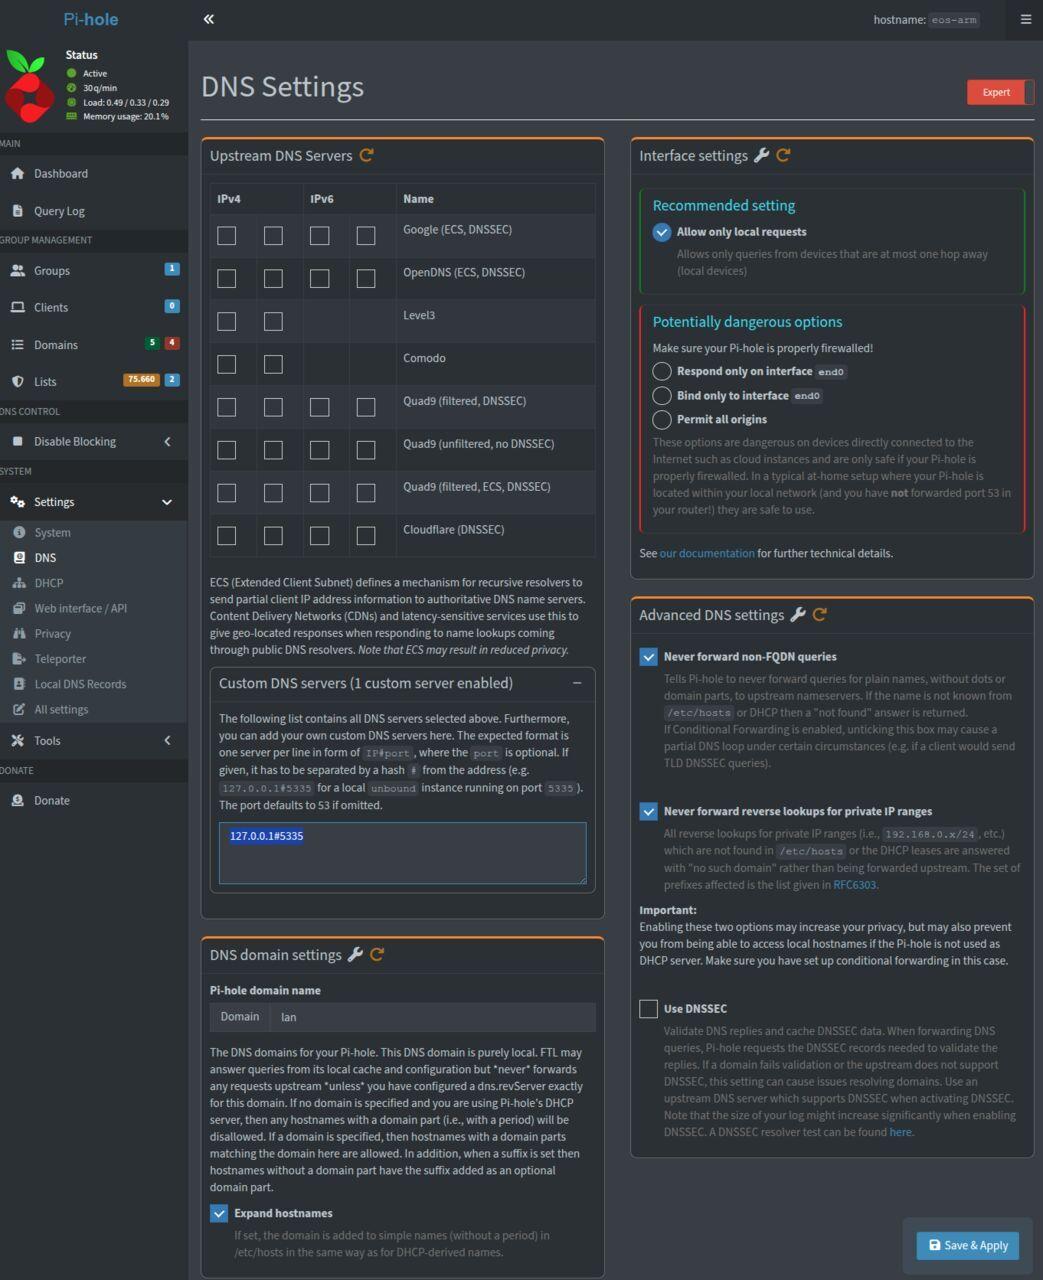Screen dimensions: 1043x1280
Task: Click the sidebar collapse double-chevron icon
Action: point(208,19)
